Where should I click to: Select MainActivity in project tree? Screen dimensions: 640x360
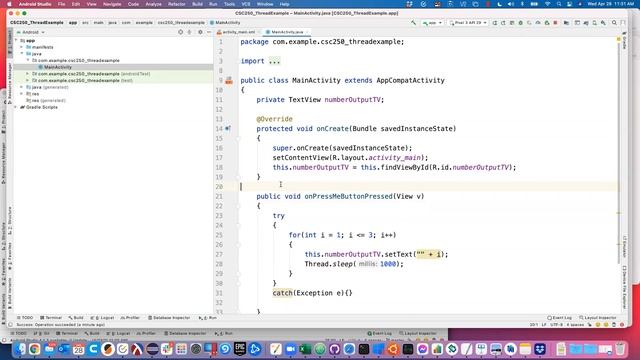(58, 67)
